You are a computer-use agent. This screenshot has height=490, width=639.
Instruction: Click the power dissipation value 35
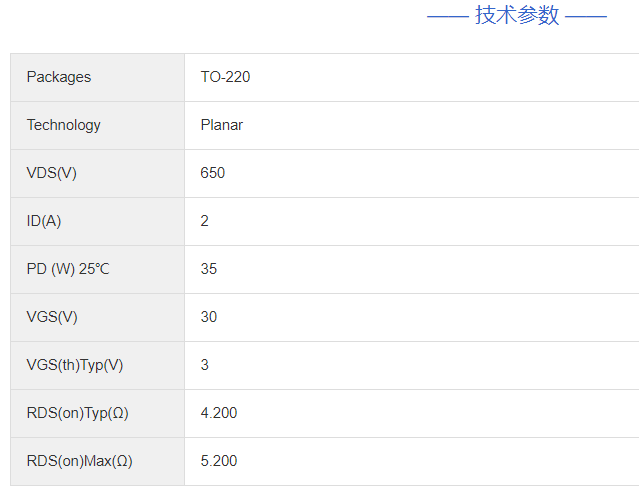(x=209, y=269)
